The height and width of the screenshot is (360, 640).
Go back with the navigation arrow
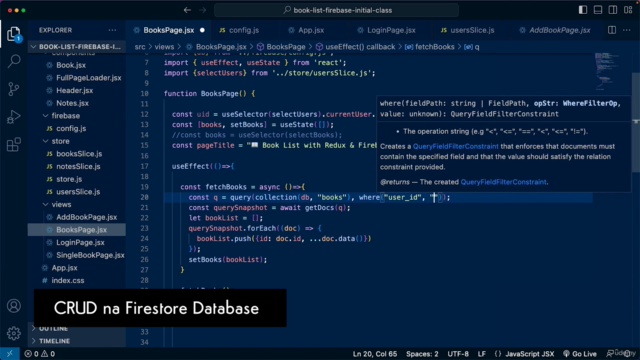(187, 10)
